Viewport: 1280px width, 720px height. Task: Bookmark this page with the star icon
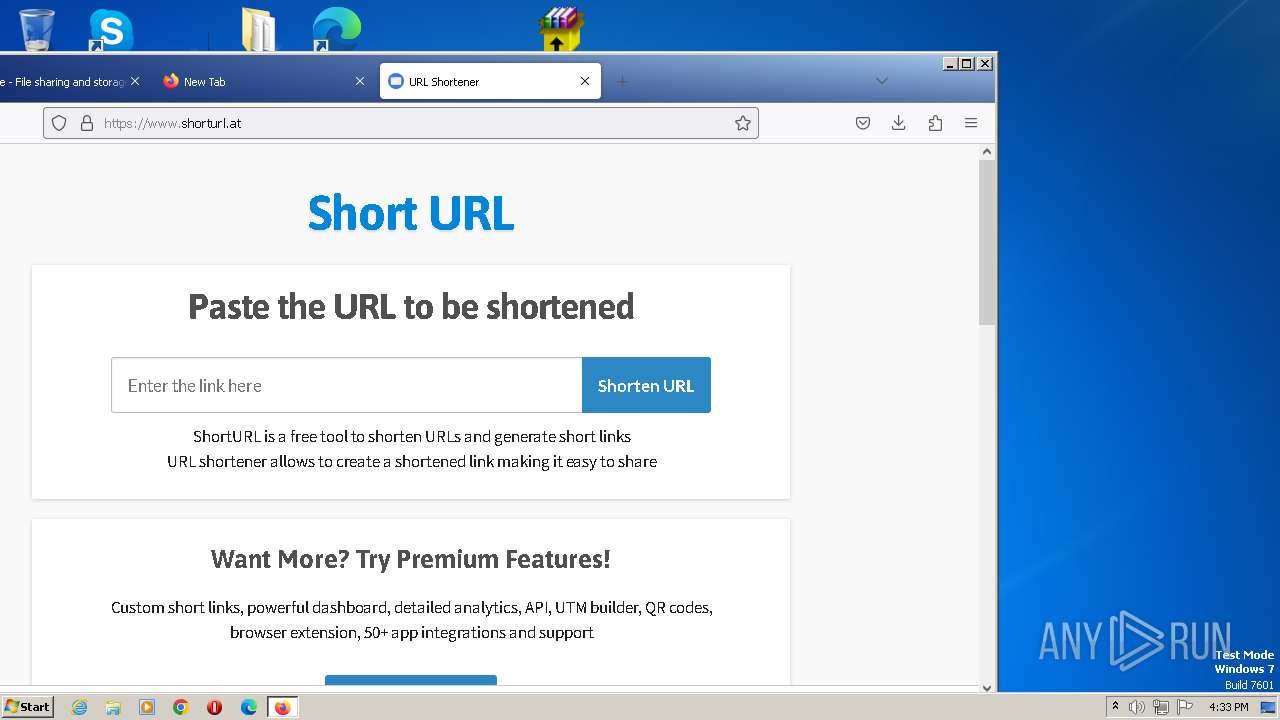[x=743, y=123]
